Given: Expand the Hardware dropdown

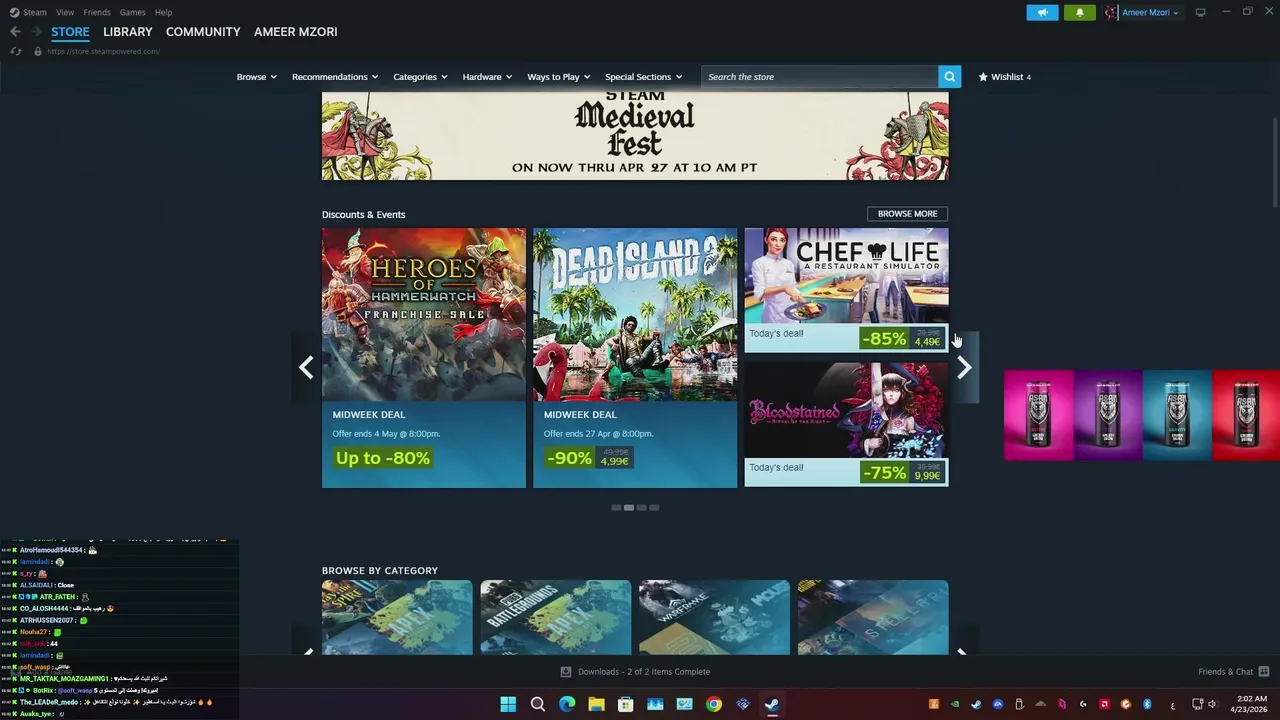Looking at the screenshot, I should [487, 76].
